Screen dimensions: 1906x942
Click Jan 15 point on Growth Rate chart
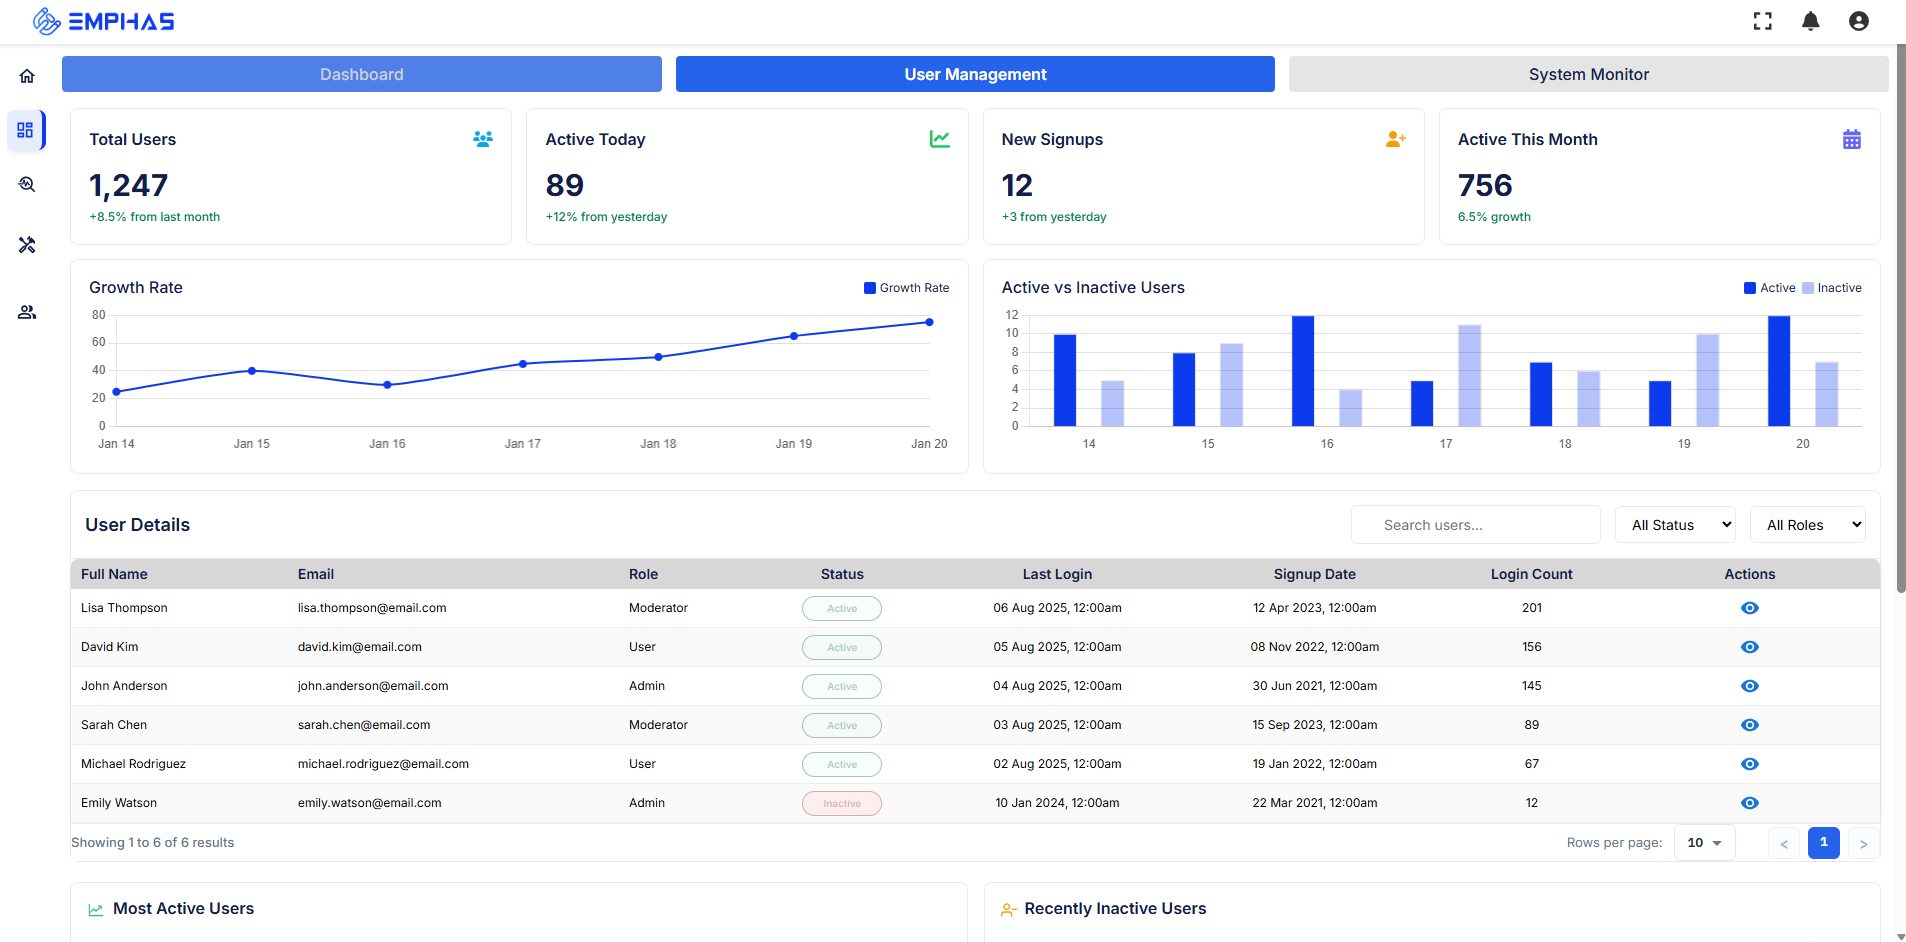pyautogui.click(x=252, y=371)
